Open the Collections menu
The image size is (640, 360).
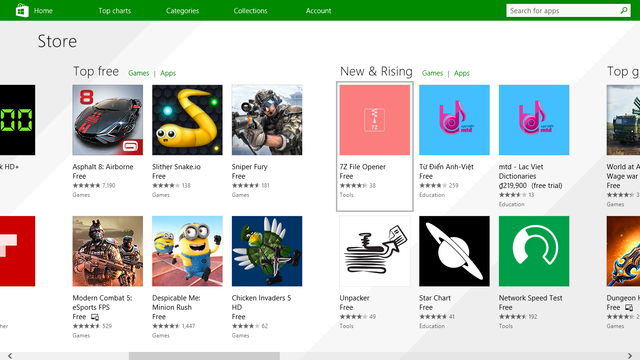pyautogui.click(x=250, y=11)
